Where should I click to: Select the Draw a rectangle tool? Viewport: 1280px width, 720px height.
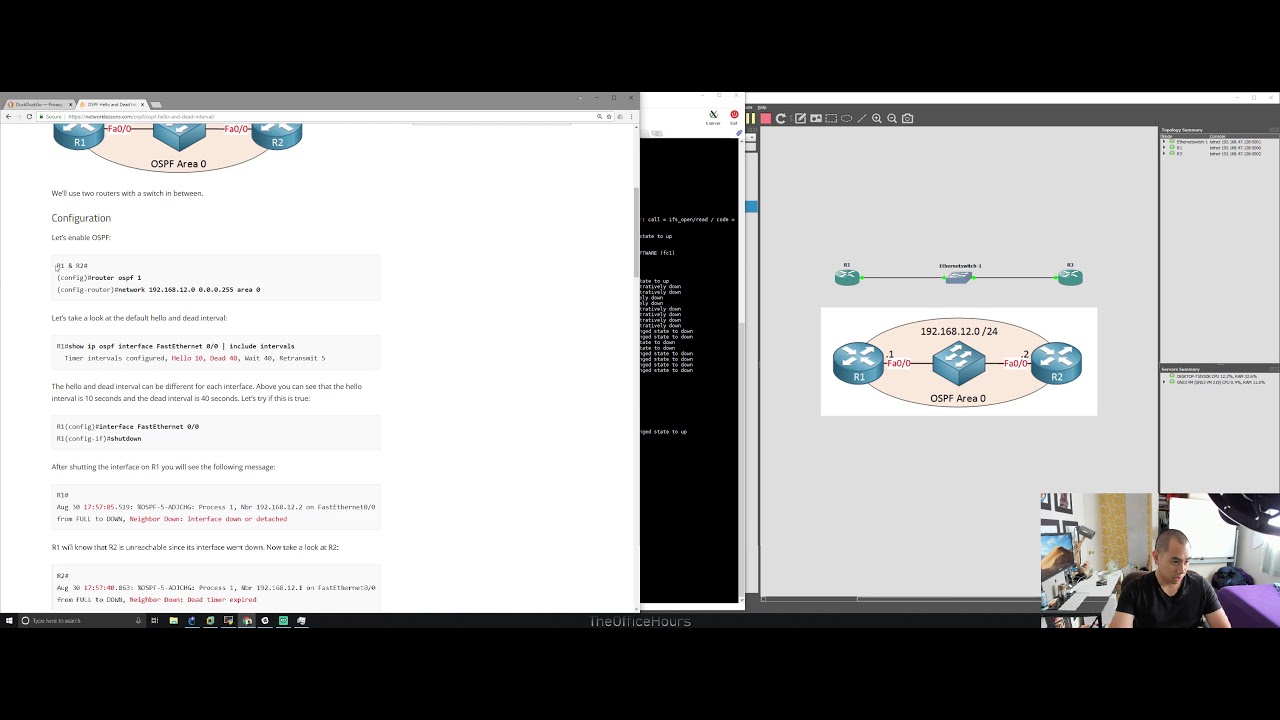(x=831, y=118)
